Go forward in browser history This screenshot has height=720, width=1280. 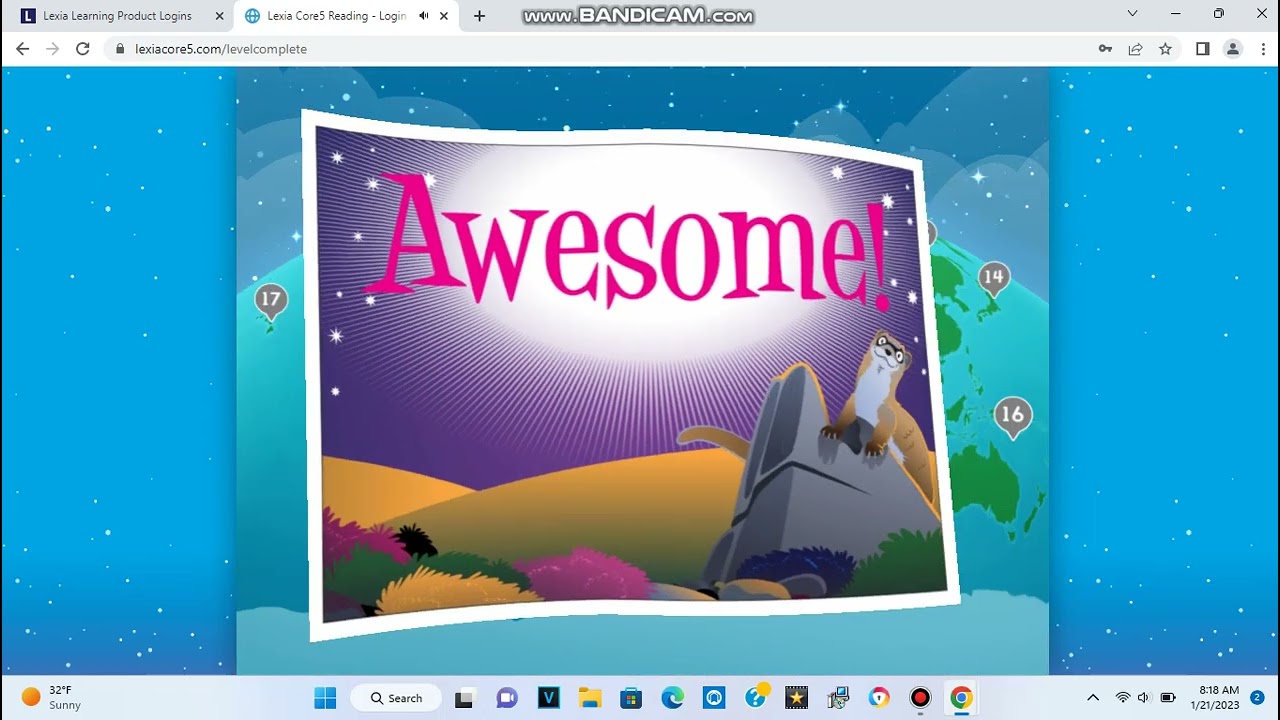tap(53, 49)
